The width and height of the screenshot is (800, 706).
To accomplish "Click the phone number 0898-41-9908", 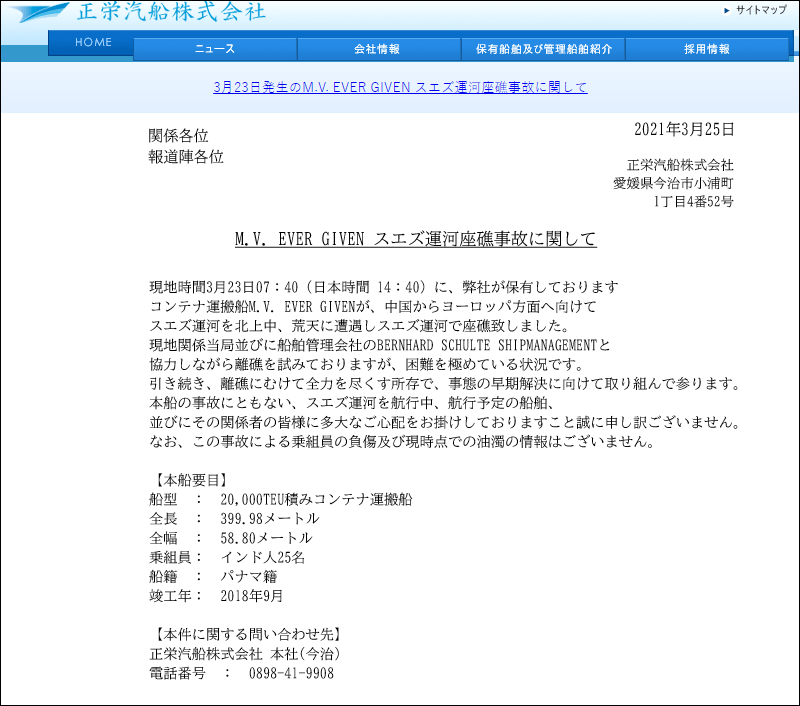I will coord(291,673).
